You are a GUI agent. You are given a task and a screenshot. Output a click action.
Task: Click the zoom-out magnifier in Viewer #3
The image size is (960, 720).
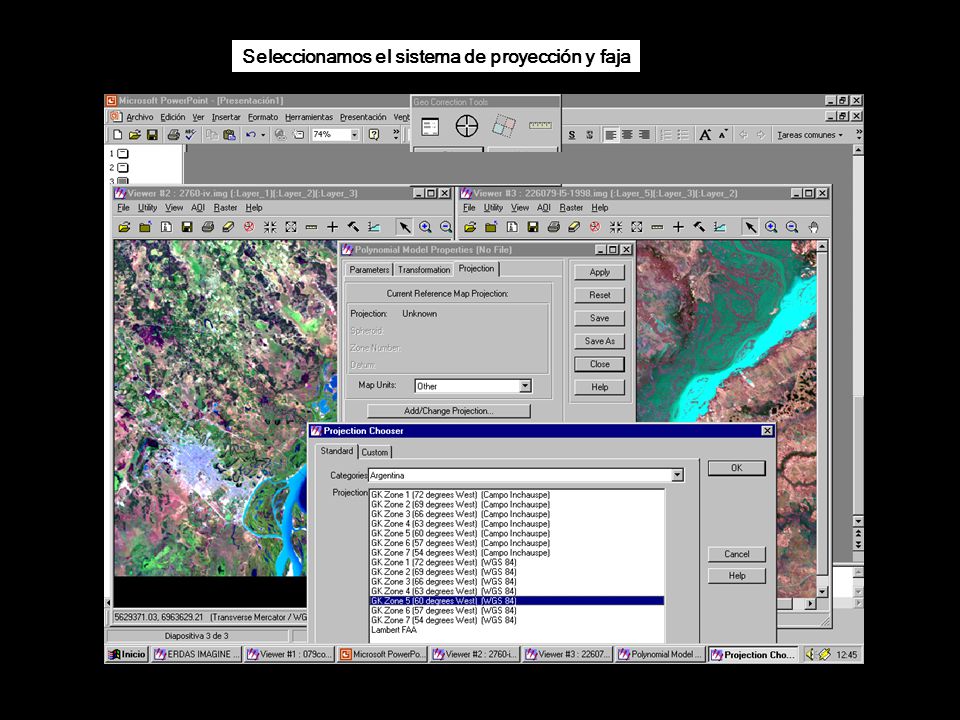tap(792, 227)
